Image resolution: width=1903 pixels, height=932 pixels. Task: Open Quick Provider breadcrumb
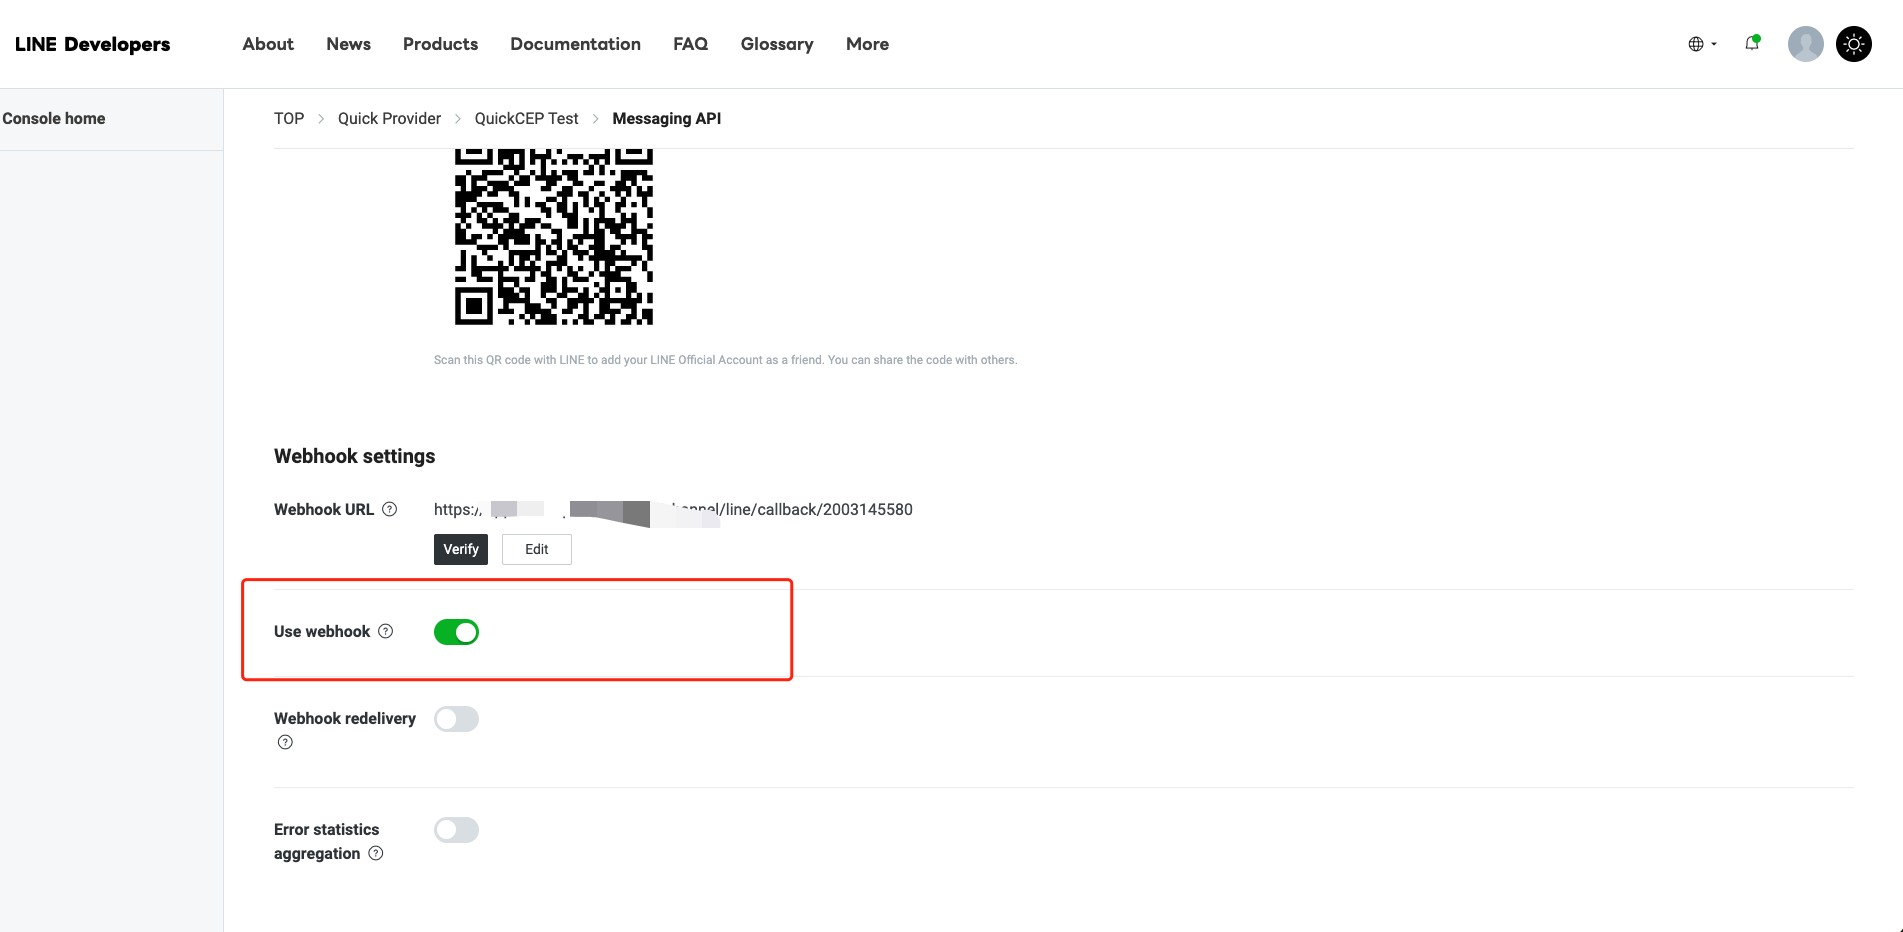click(x=389, y=118)
